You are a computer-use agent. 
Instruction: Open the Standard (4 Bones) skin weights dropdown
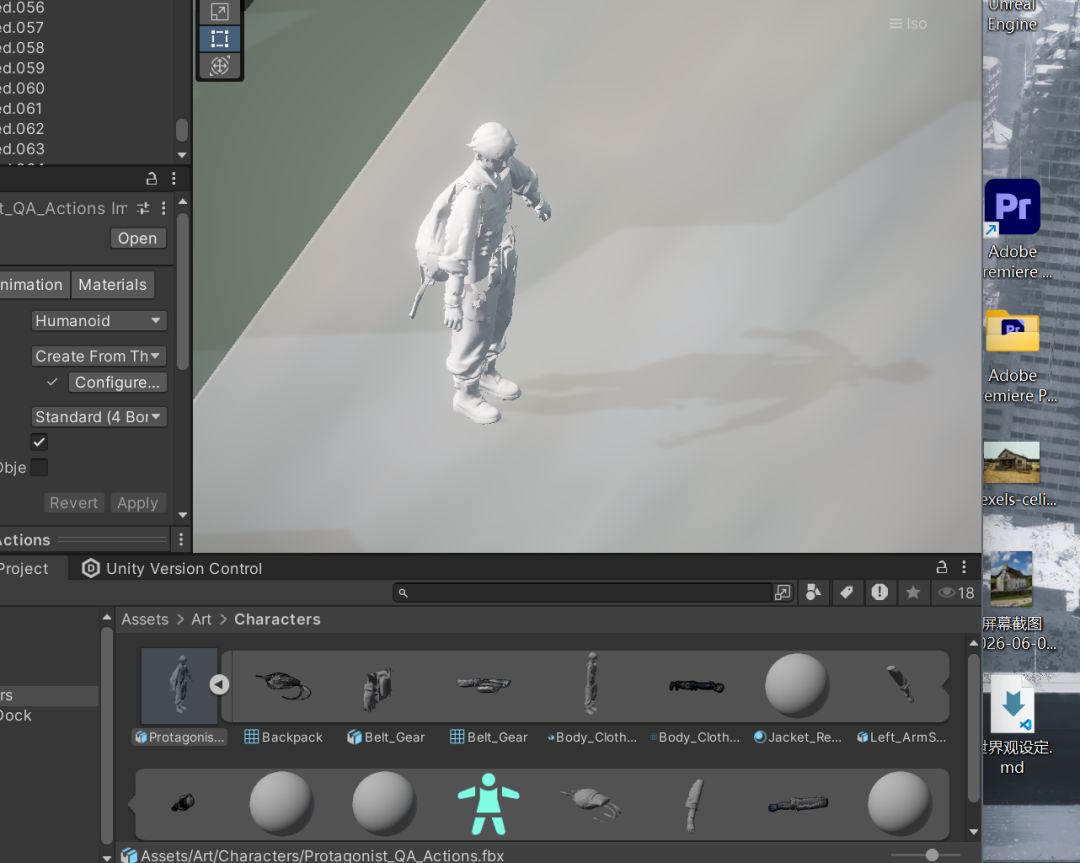point(98,417)
